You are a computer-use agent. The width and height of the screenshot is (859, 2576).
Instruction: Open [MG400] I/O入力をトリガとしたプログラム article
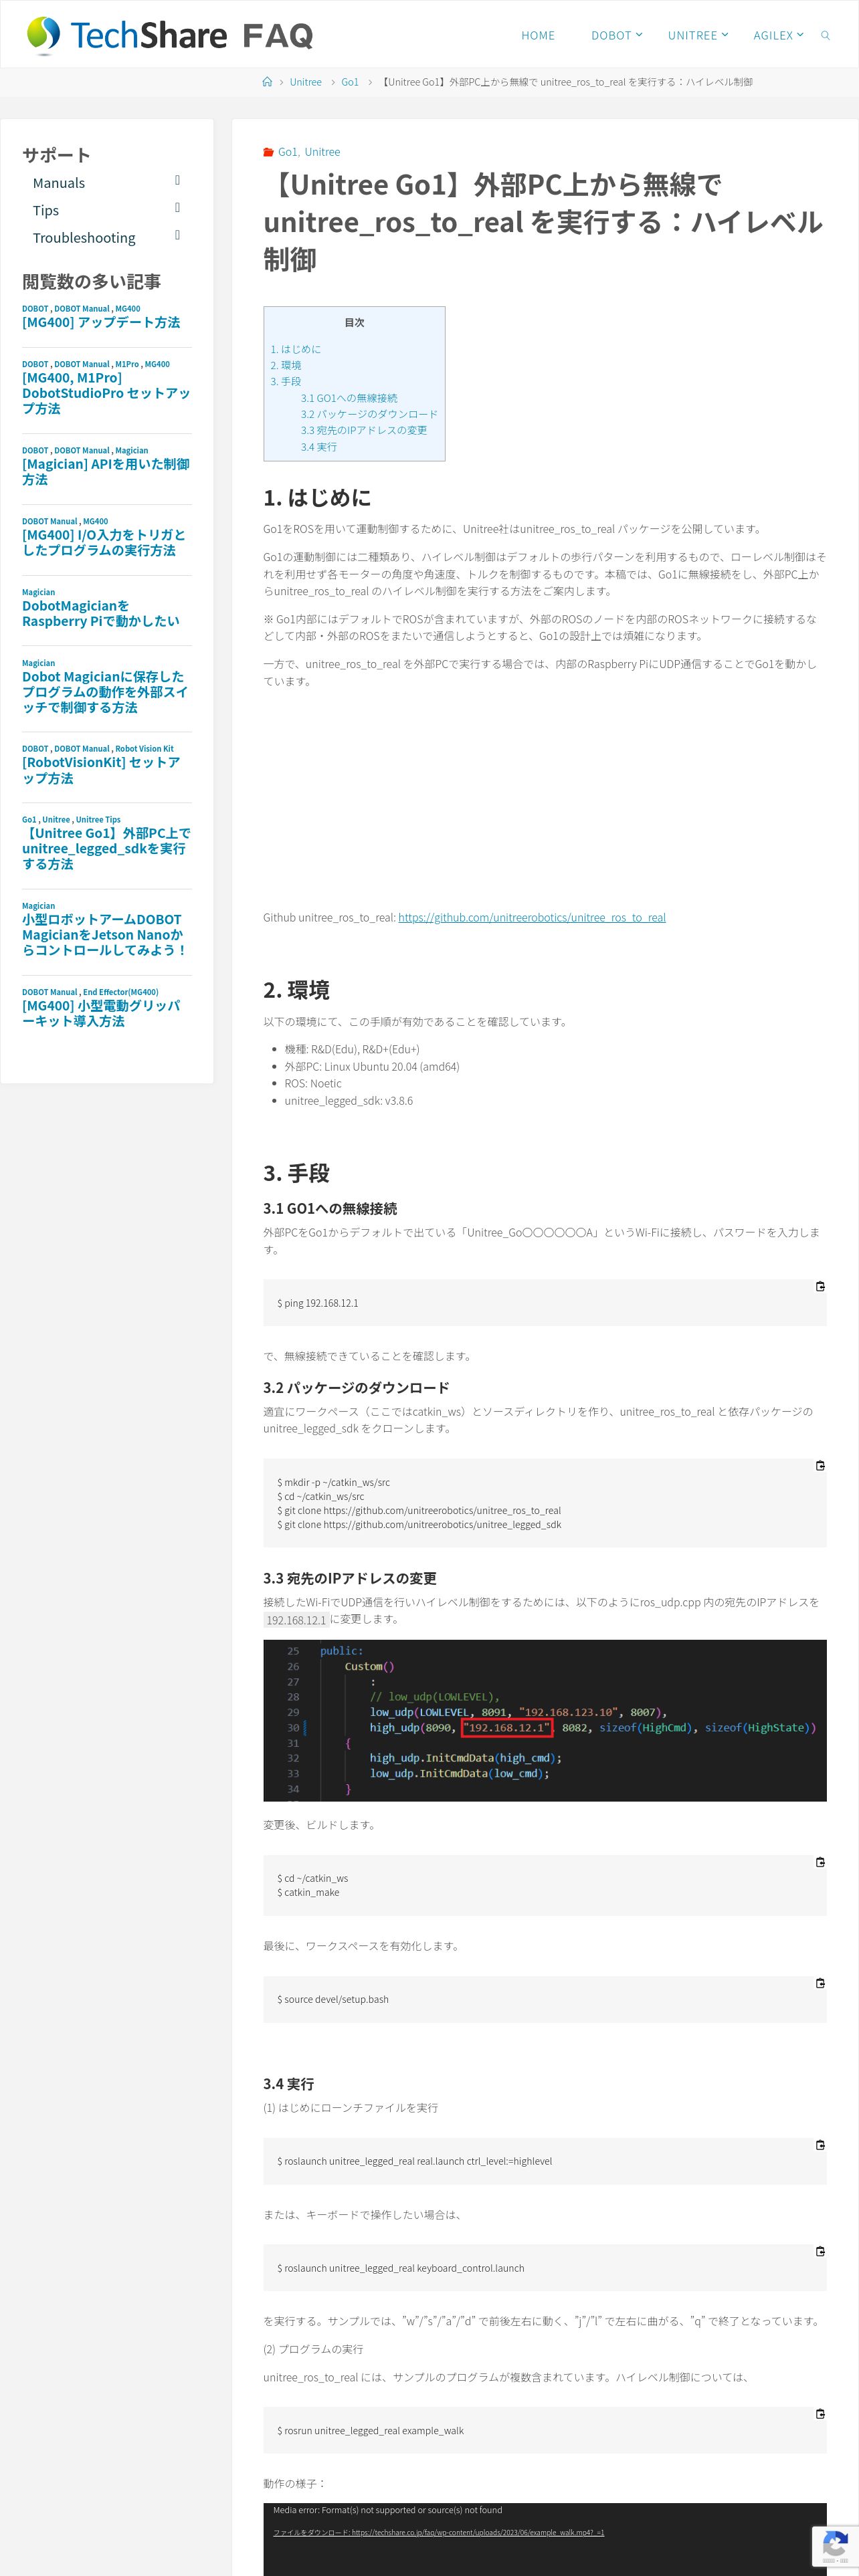click(x=104, y=542)
